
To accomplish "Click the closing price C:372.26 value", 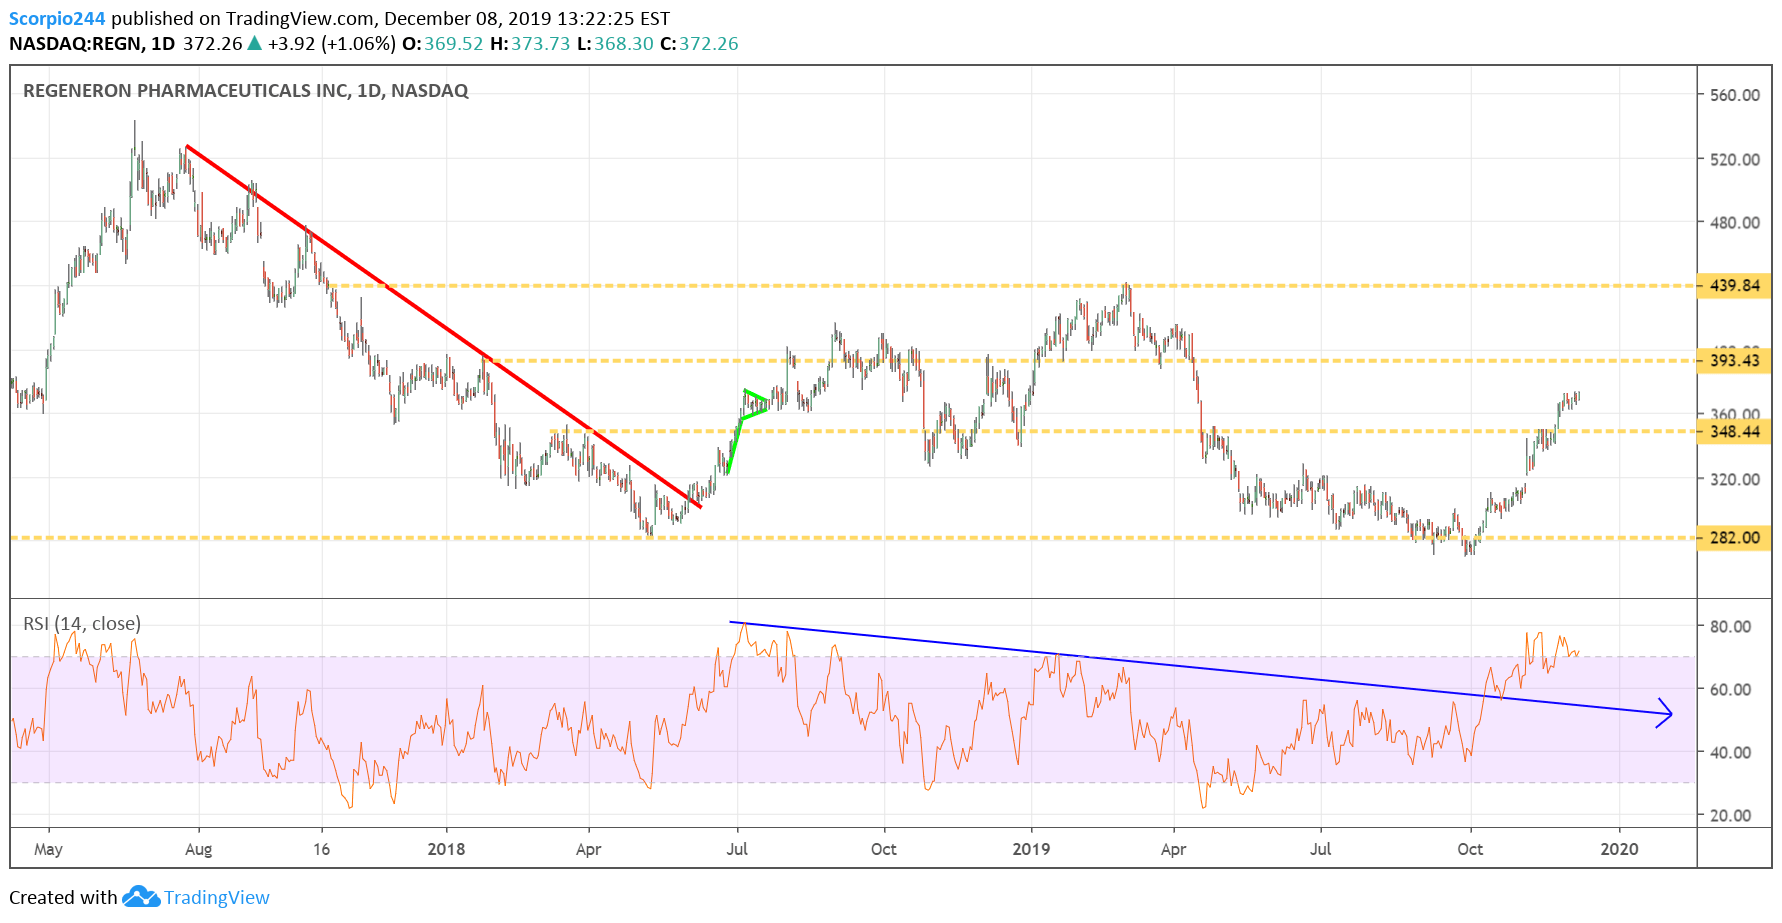I will click(699, 44).
